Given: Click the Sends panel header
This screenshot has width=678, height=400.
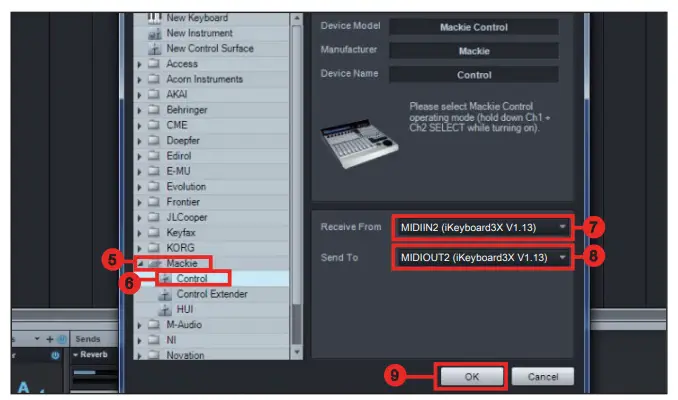Looking at the screenshot, I should 94,339.
